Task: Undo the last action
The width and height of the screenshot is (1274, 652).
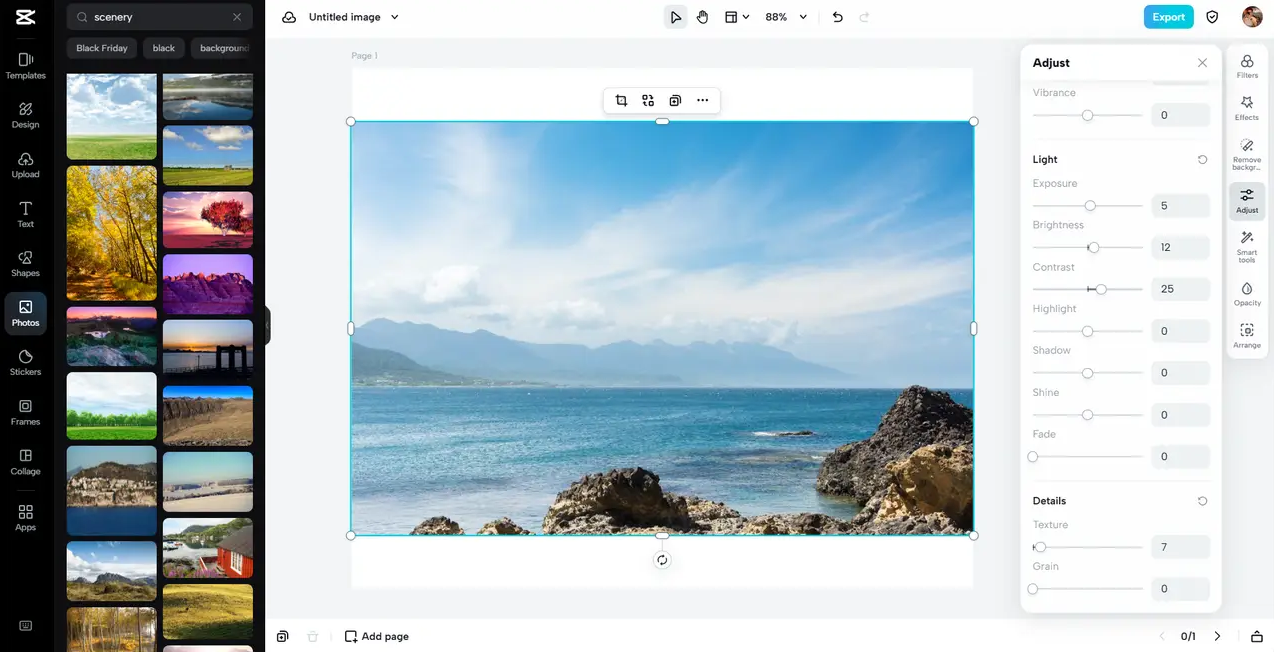Action: tap(838, 17)
